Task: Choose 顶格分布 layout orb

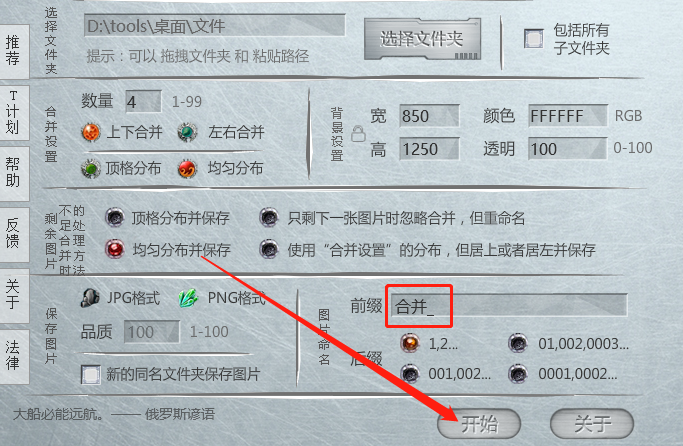Action: [x=91, y=169]
